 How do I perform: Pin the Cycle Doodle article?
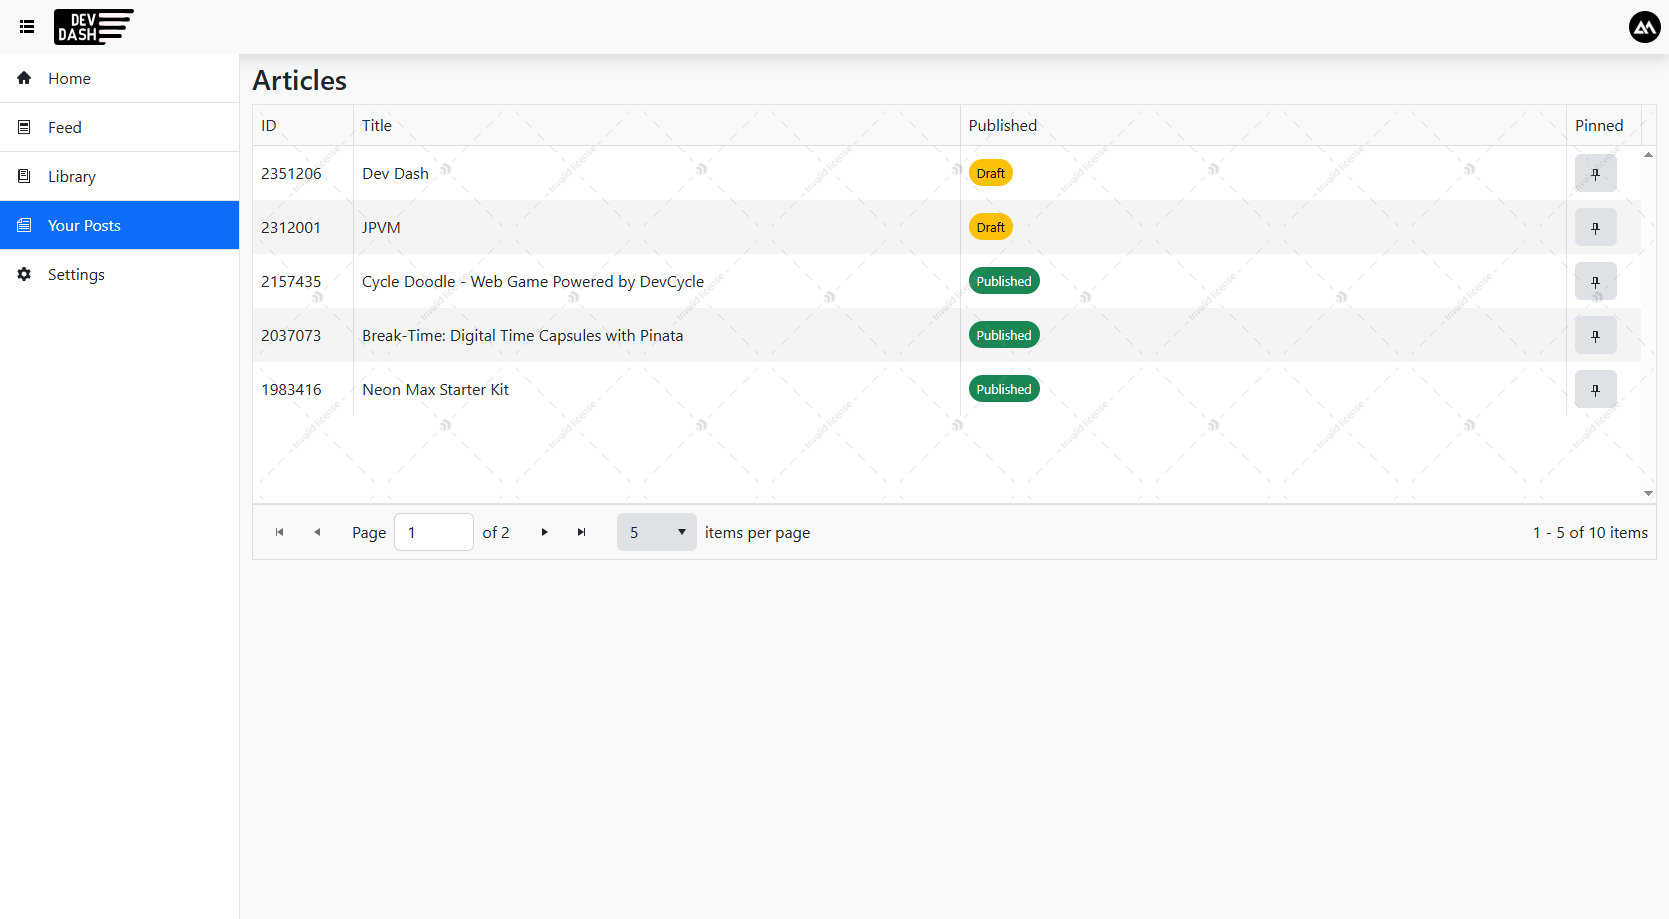click(1595, 281)
